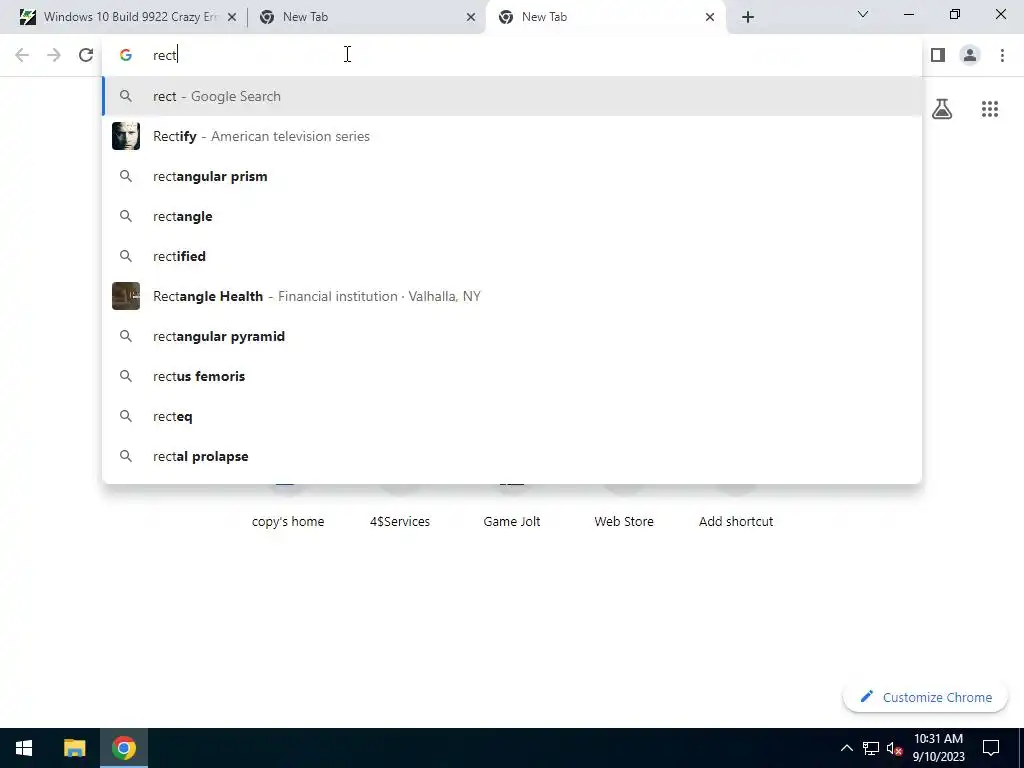Screen dimensions: 1024x768
Task: Open the taskbar clock and date
Action: pos(938,748)
